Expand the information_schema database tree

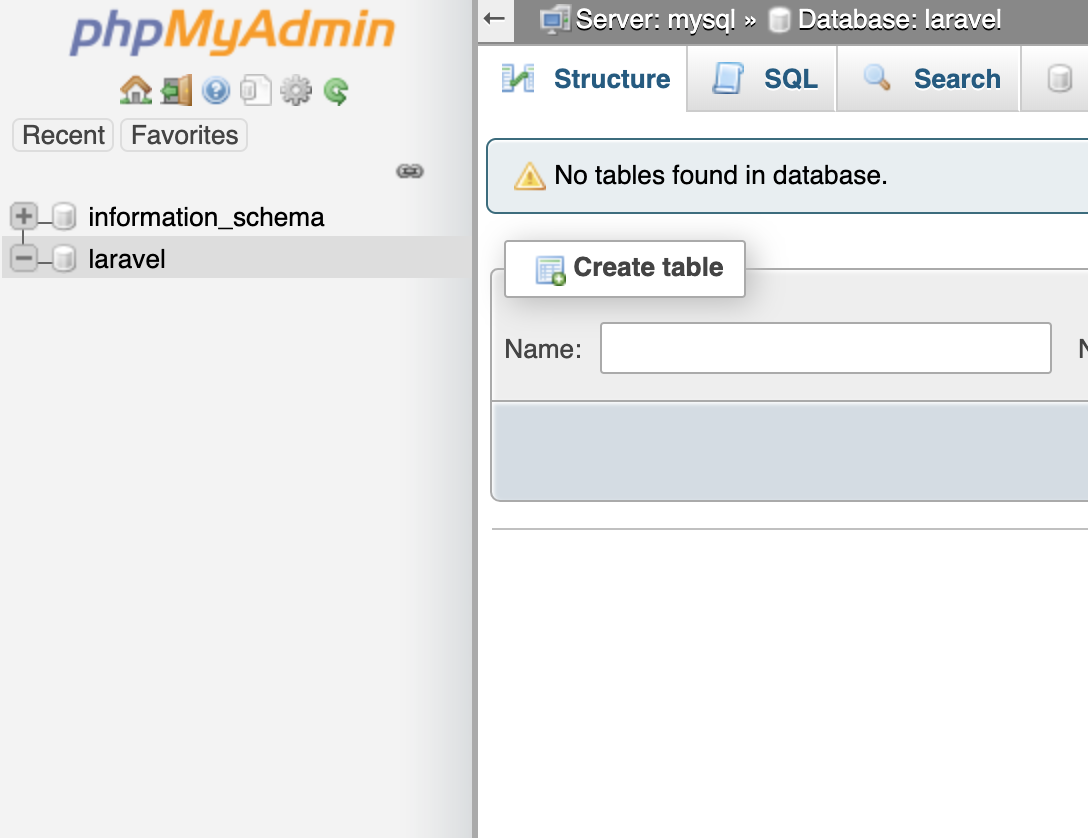pyautogui.click(x=22, y=216)
